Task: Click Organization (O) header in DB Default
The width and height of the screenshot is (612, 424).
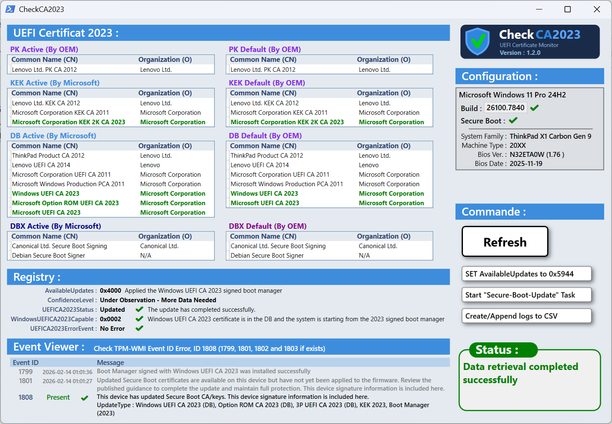Action: (384, 146)
